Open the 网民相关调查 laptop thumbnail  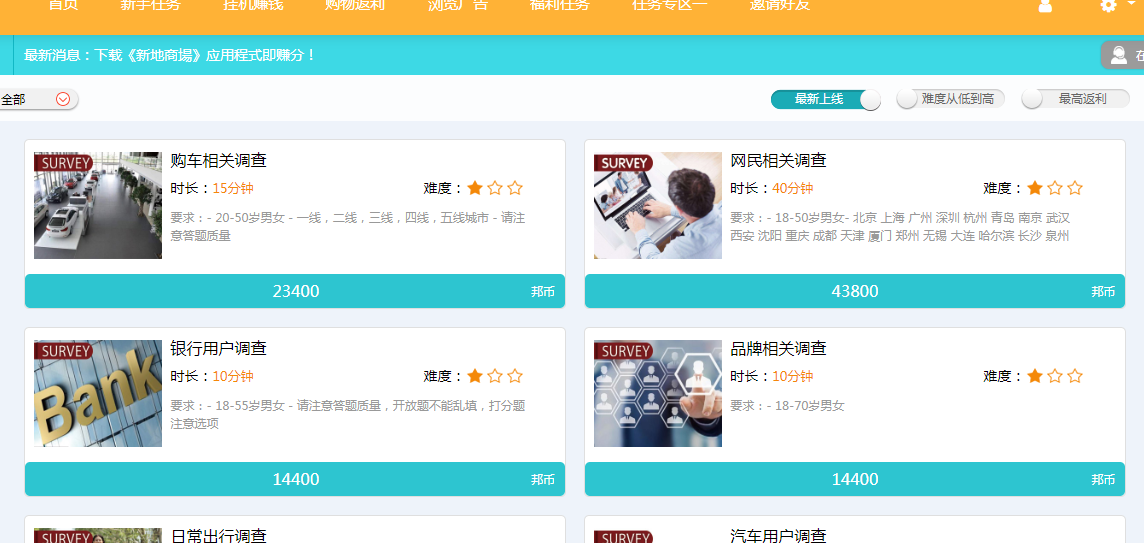click(657, 205)
